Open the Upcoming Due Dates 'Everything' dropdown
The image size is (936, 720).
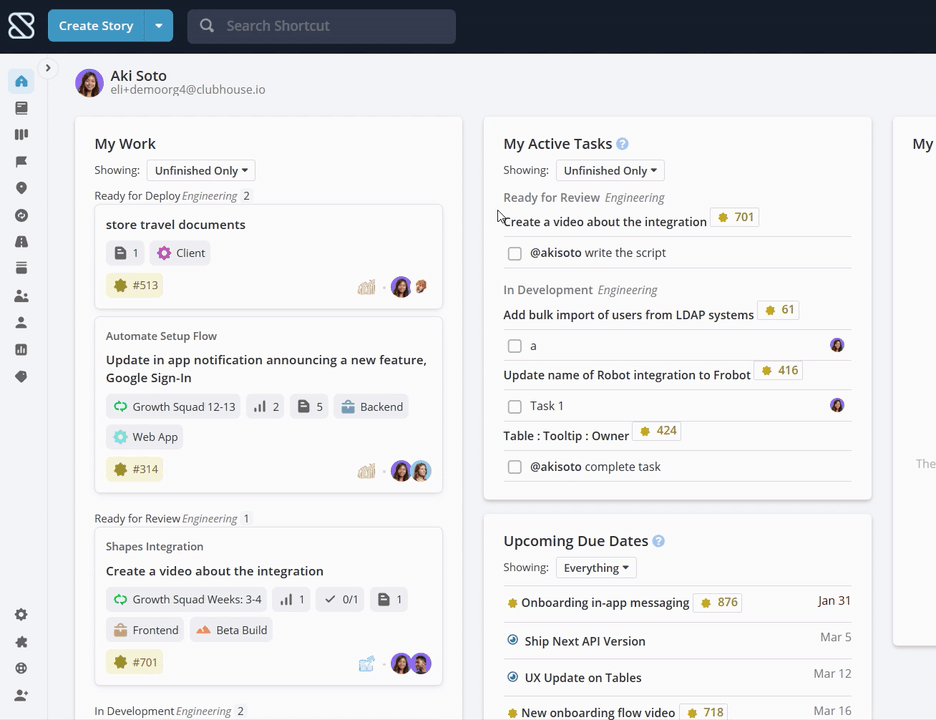[596, 568]
